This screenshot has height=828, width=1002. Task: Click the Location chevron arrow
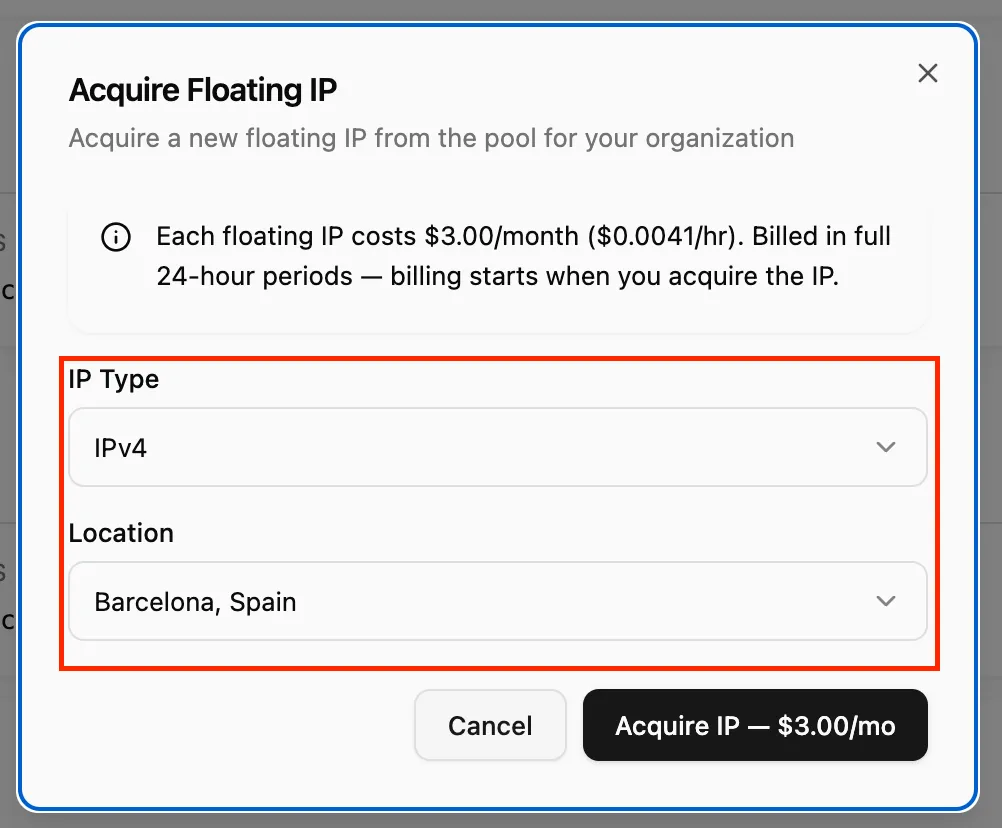point(885,601)
